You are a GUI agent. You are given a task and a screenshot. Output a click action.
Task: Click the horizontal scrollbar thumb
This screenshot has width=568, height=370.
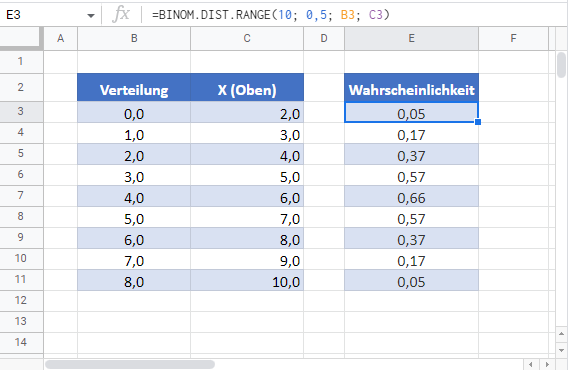(130, 364)
